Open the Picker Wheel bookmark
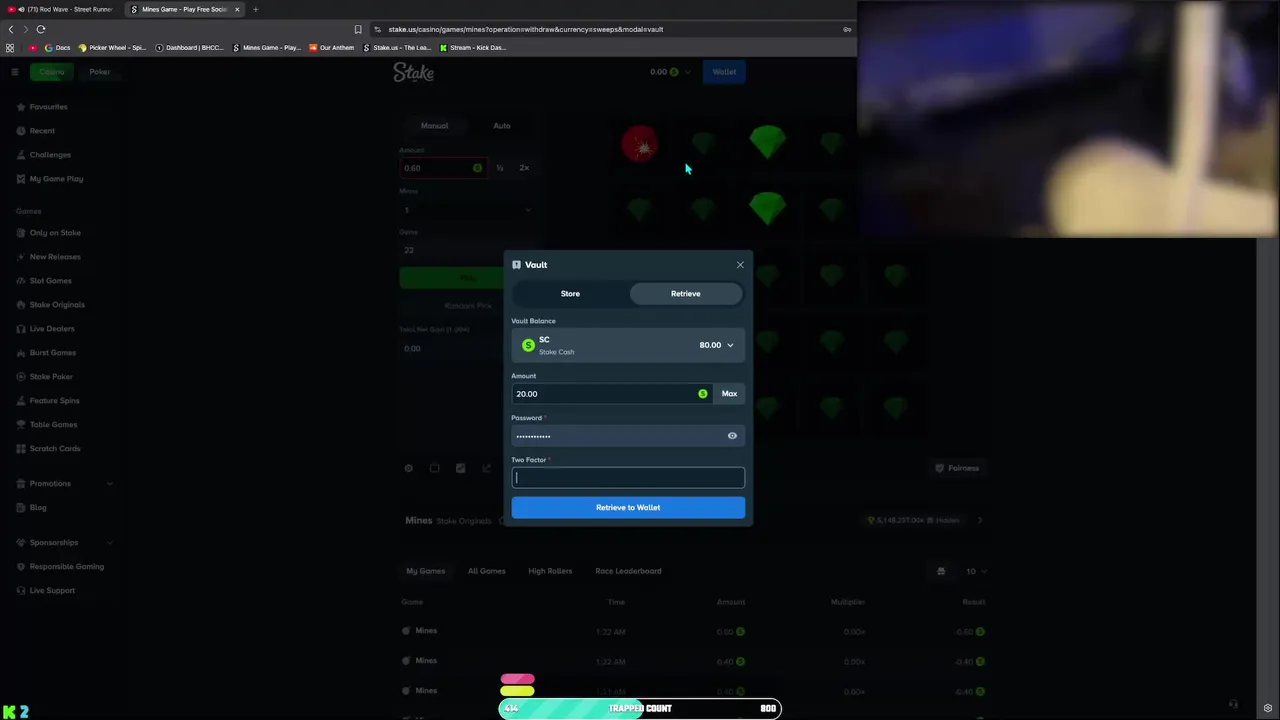 click(x=113, y=48)
